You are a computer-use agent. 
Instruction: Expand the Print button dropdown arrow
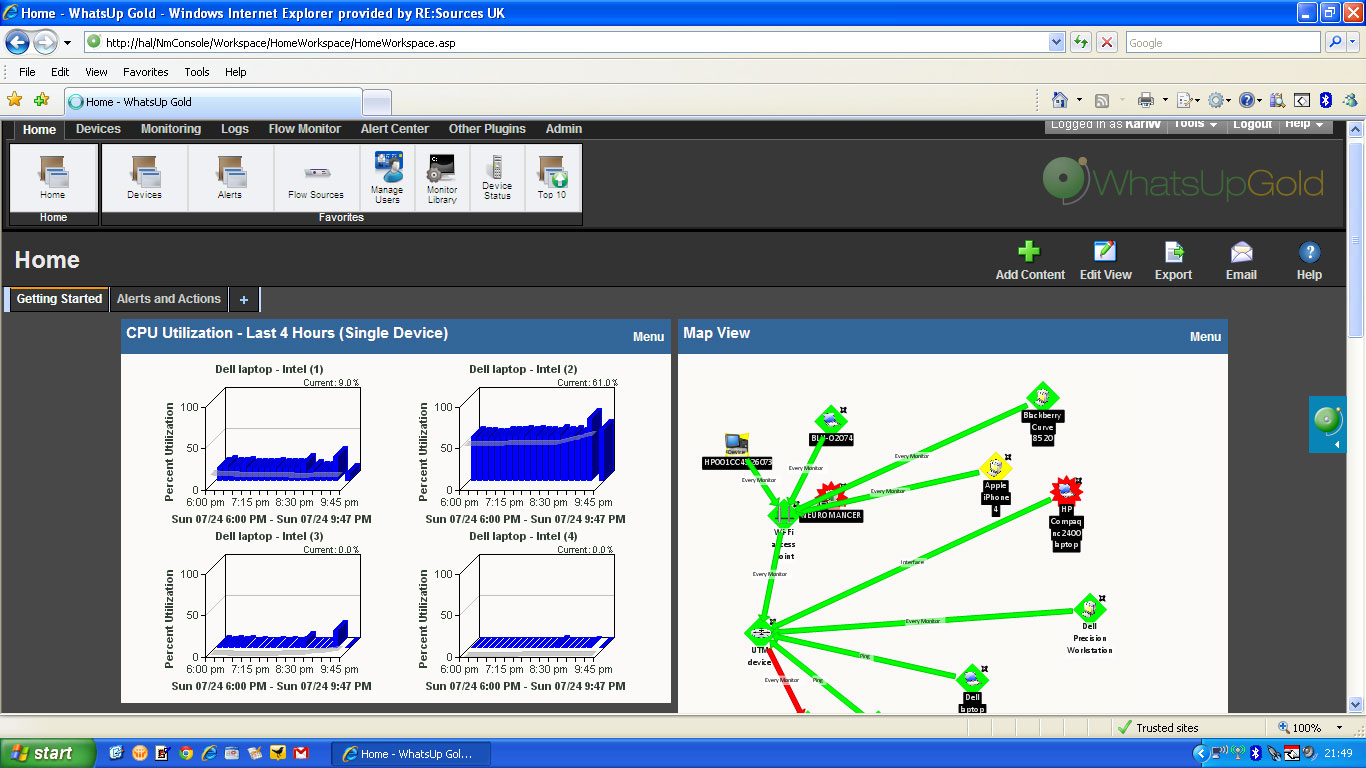click(x=1165, y=100)
